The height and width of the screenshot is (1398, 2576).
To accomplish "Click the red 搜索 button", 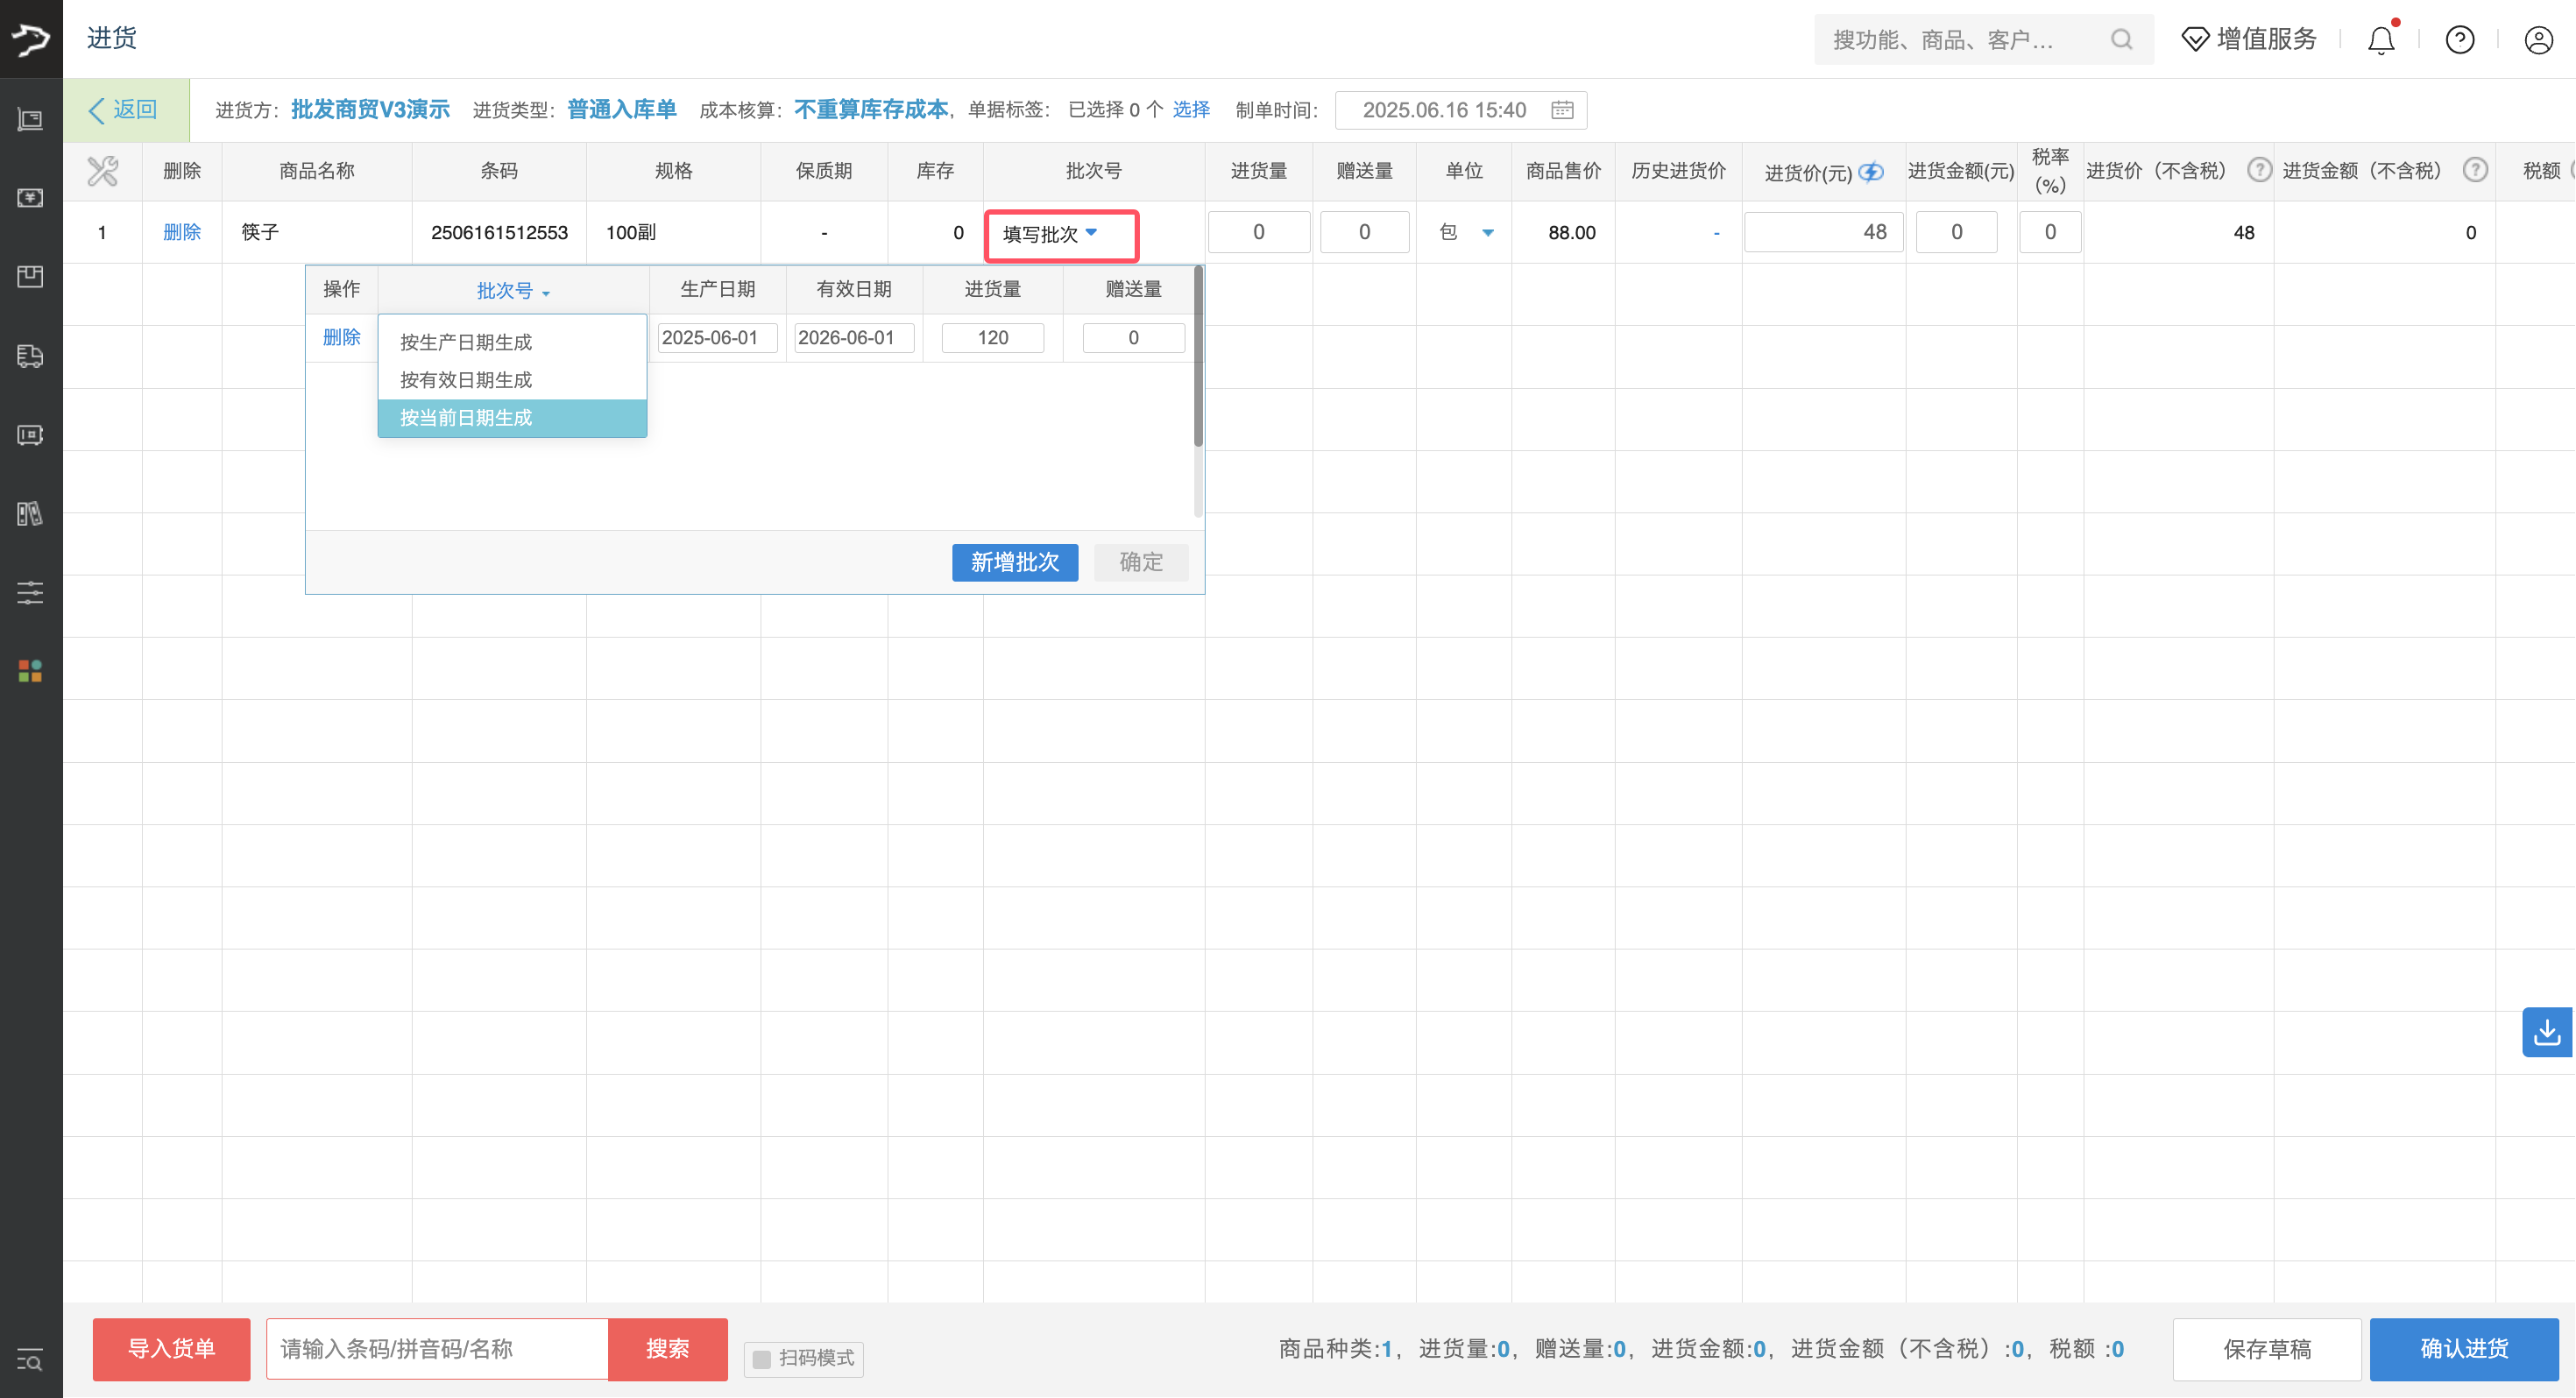I will 667,1349.
